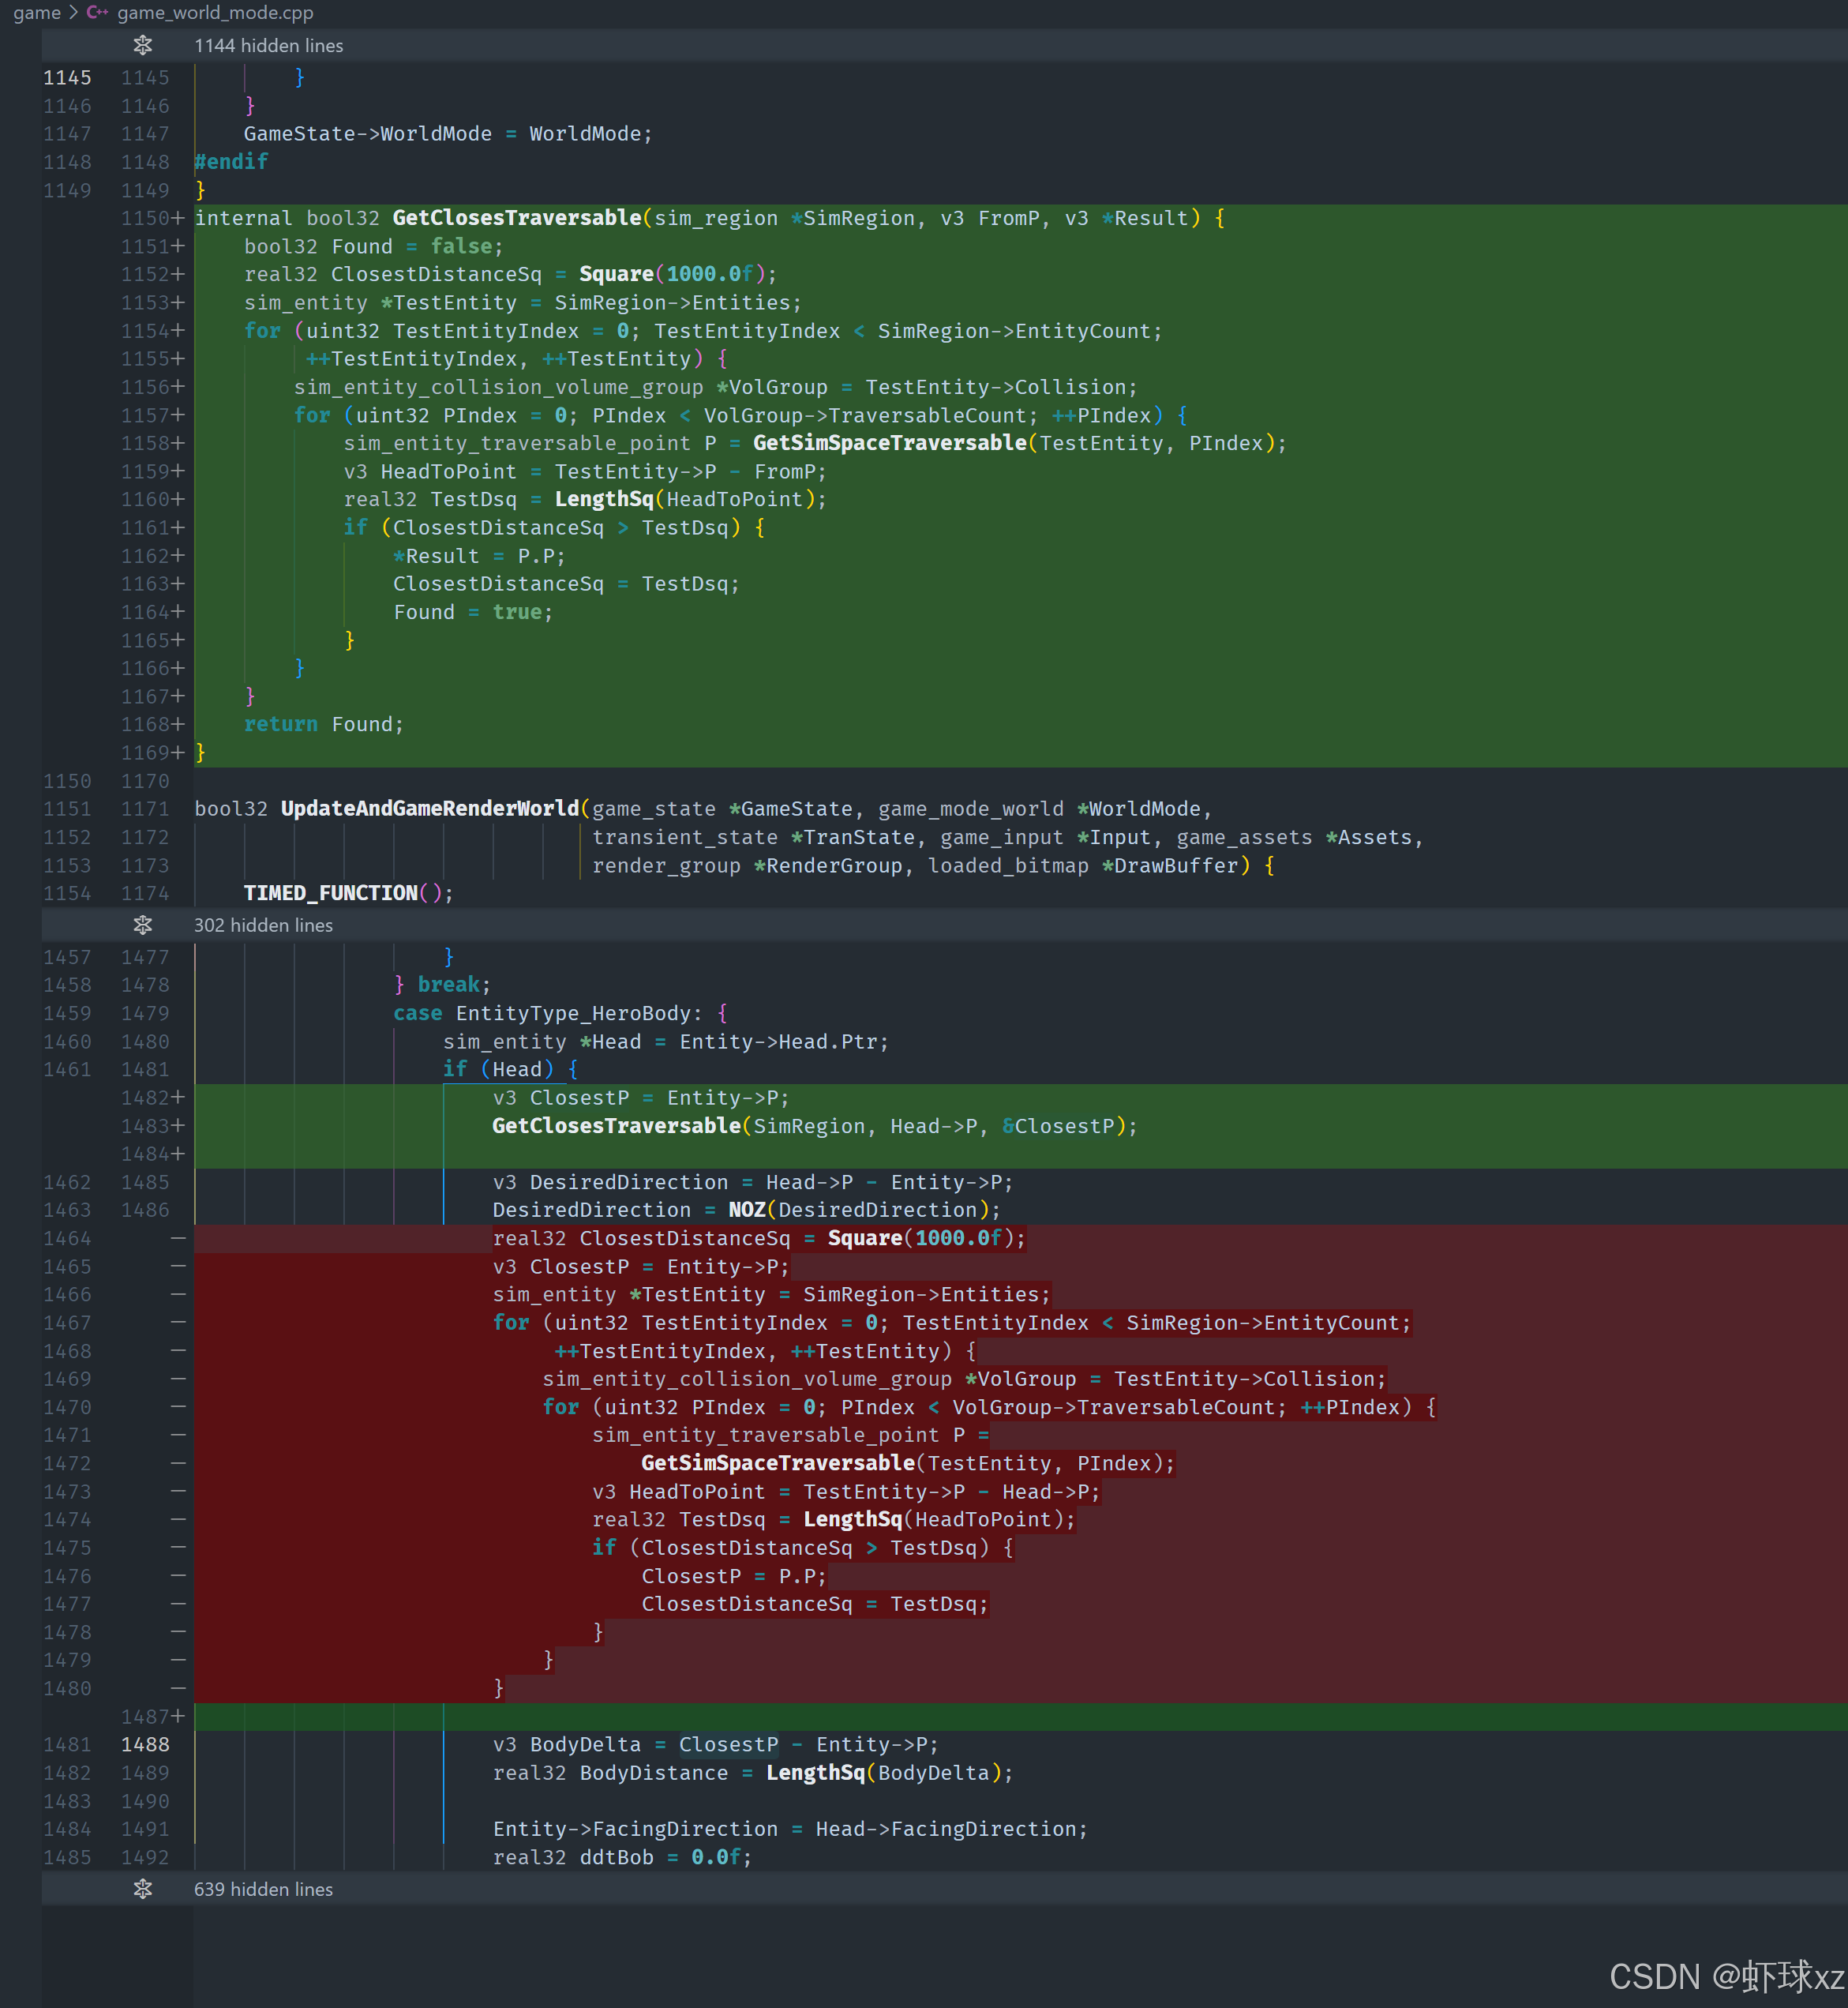This screenshot has width=1848, height=2008.
Task: Open the game_world_mode.cpp breadcrumb item
Action: pyautogui.click(x=215, y=13)
